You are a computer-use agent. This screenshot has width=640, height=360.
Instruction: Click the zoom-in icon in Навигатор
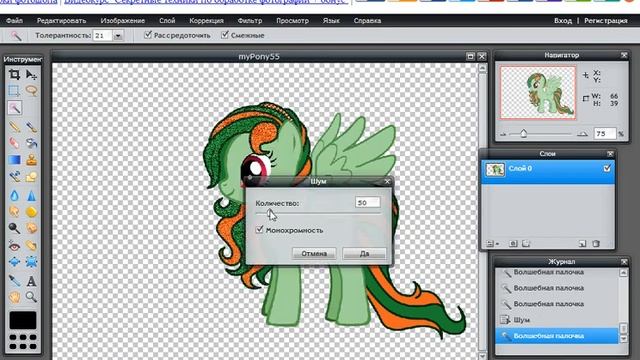(582, 134)
